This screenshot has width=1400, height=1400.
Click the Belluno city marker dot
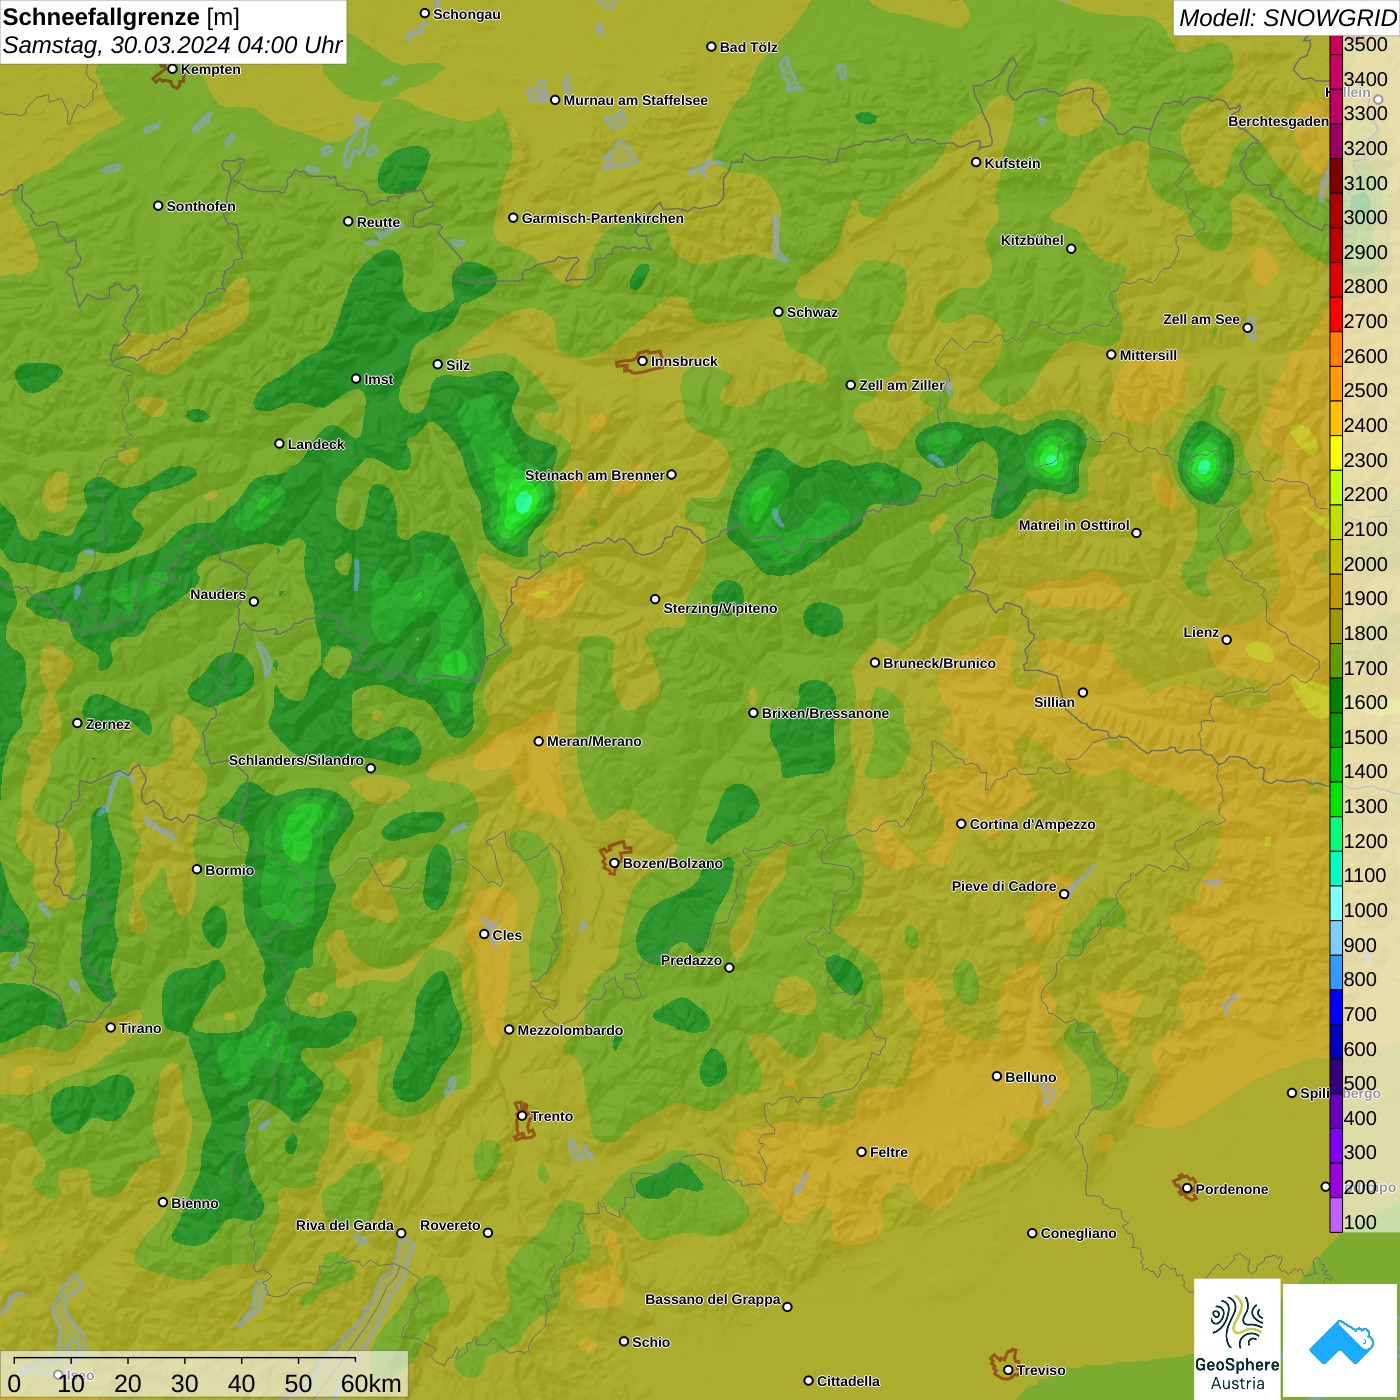click(x=997, y=1076)
